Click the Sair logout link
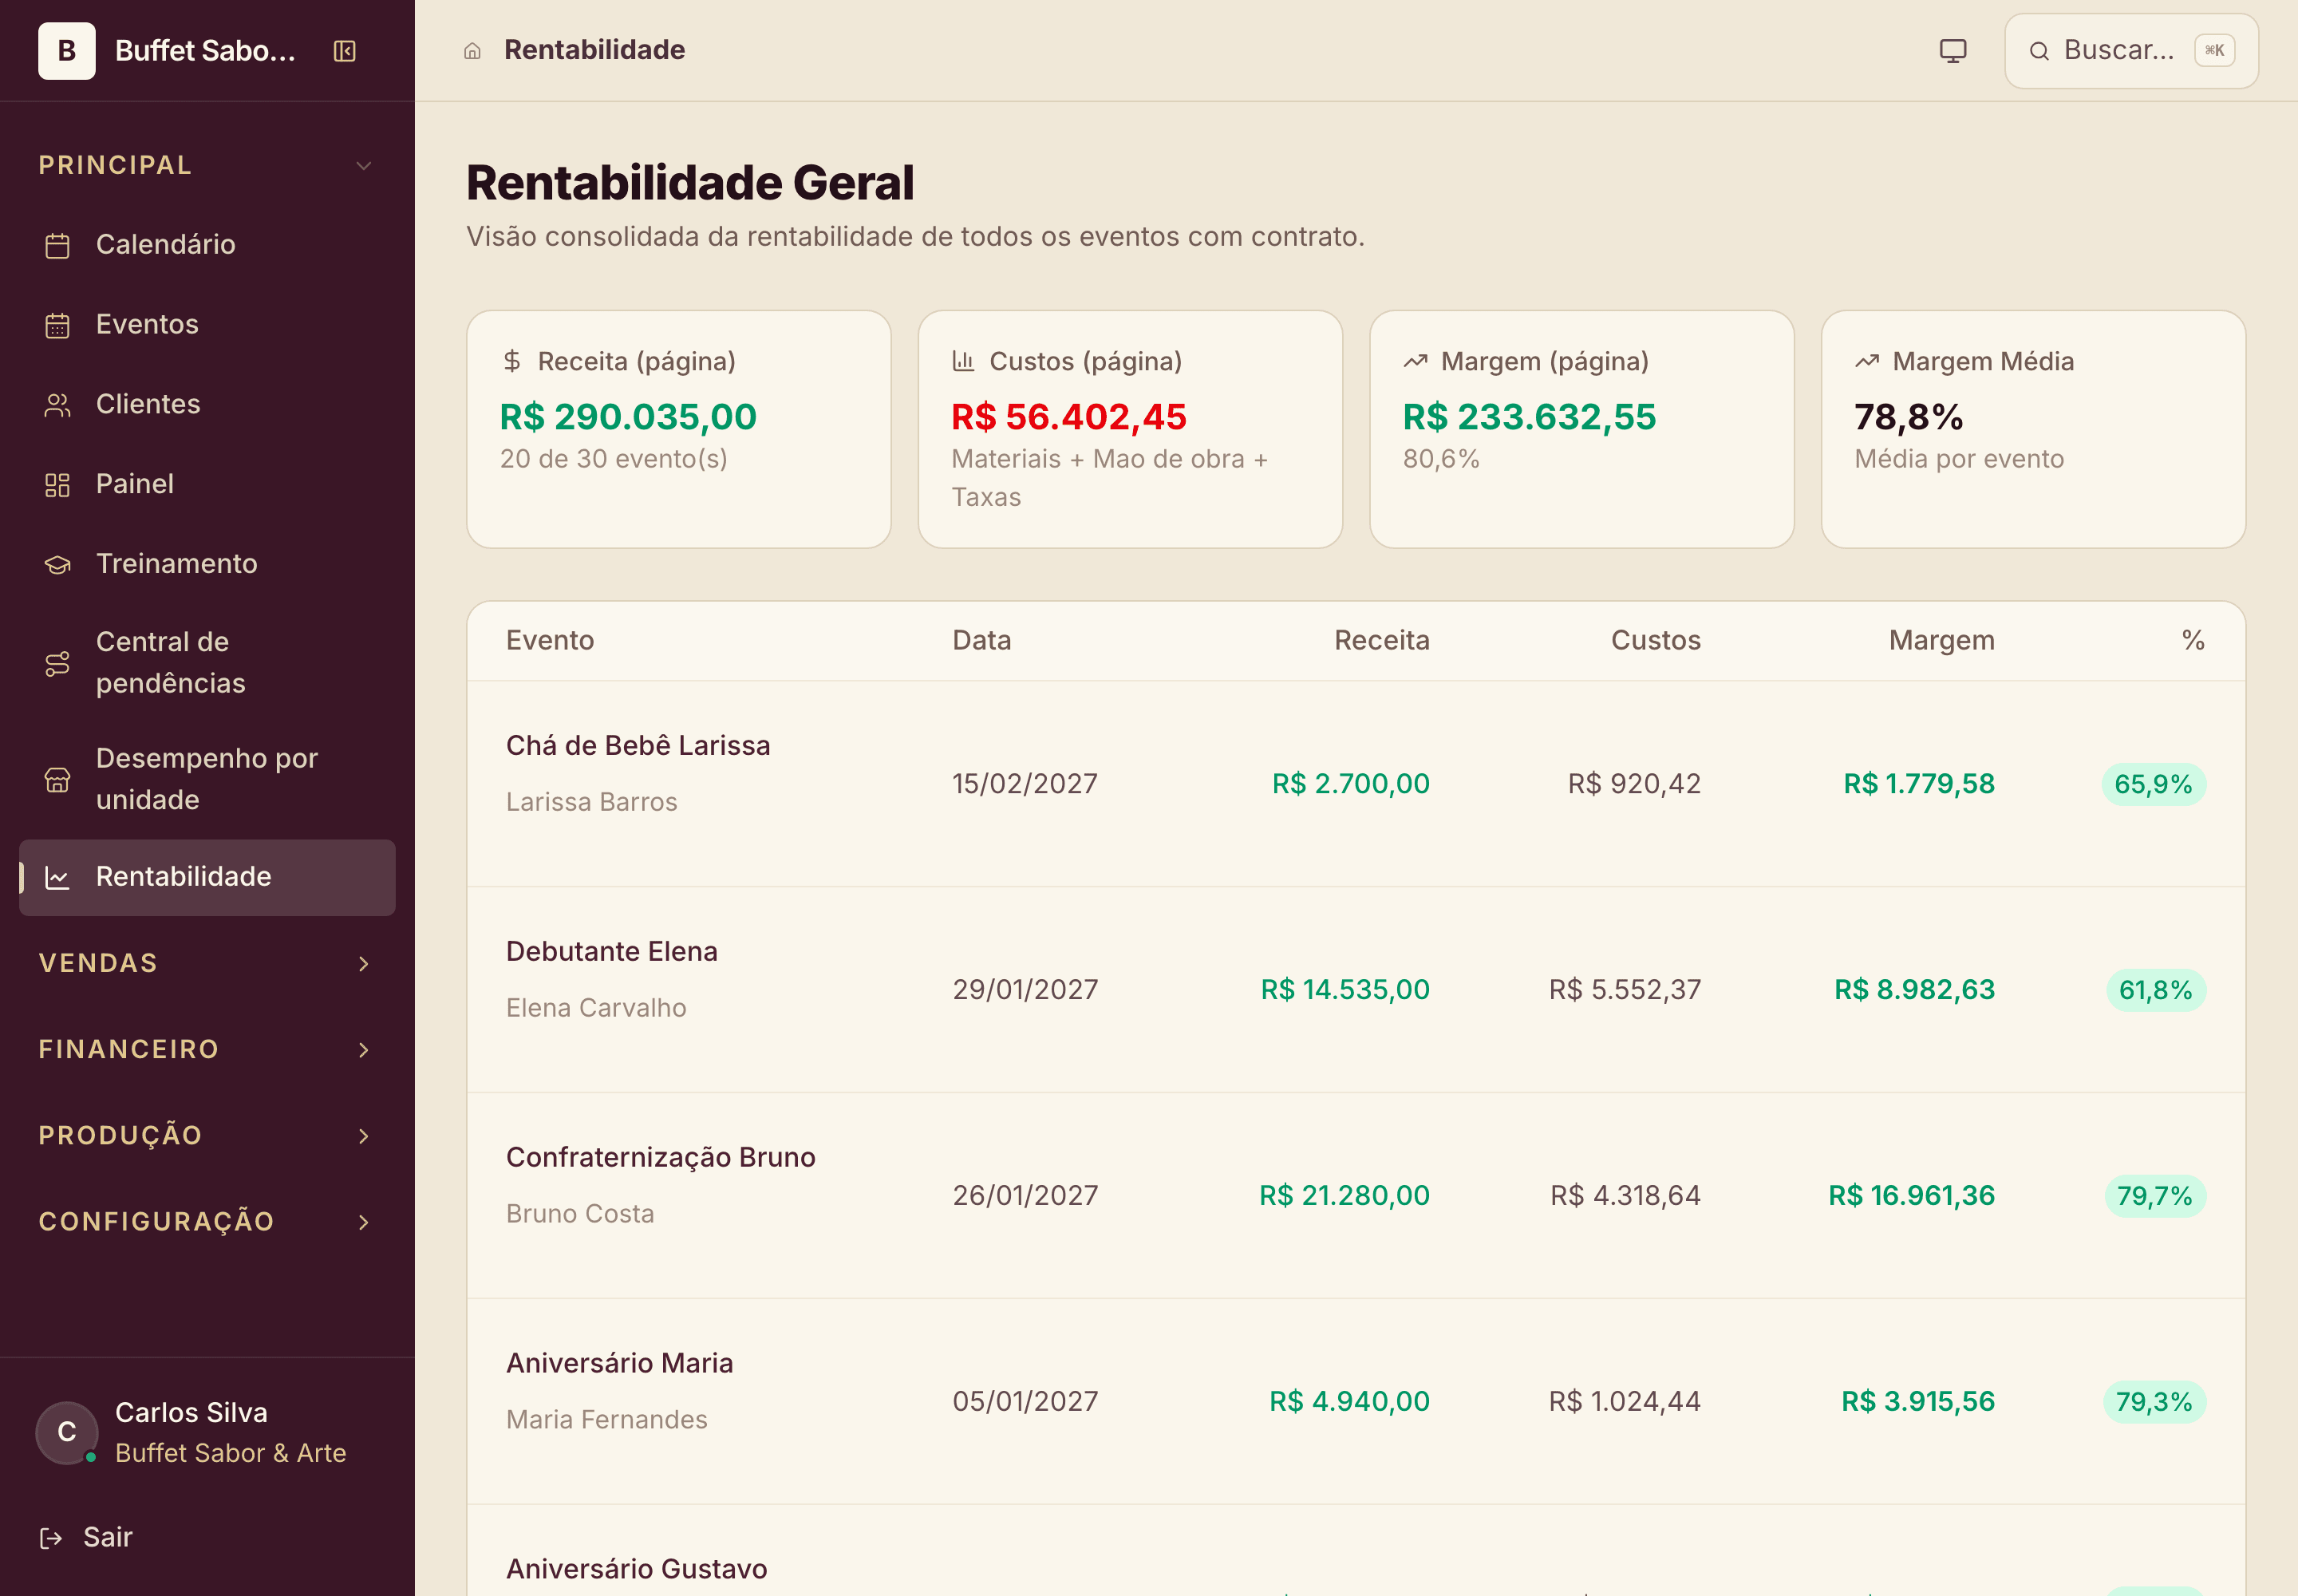2298x1596 pixels. 86,1538
